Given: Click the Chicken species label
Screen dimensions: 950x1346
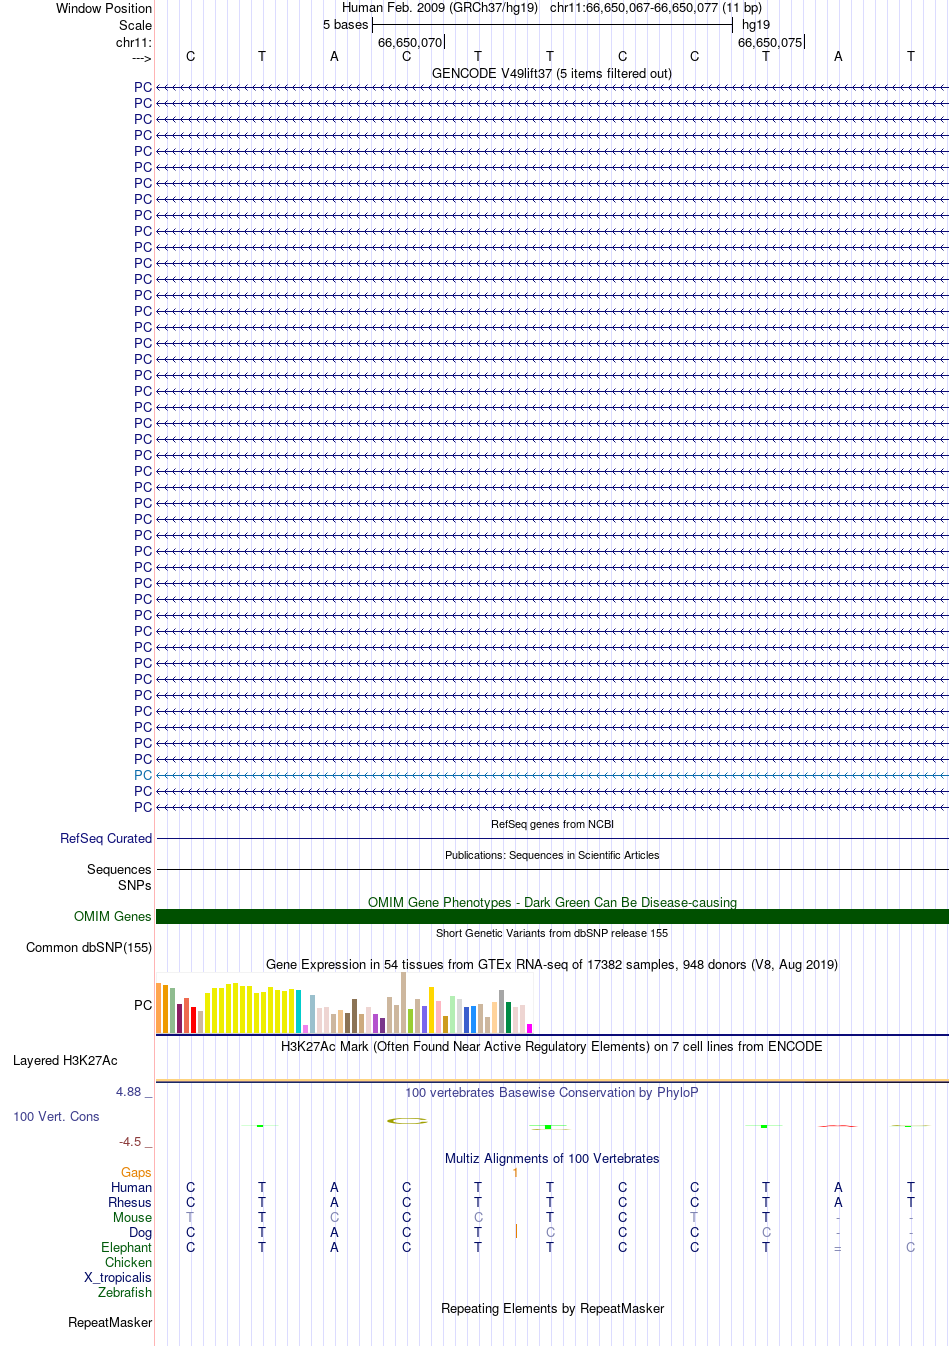Looking at the screenshot, I should [x=128, y=1262].
